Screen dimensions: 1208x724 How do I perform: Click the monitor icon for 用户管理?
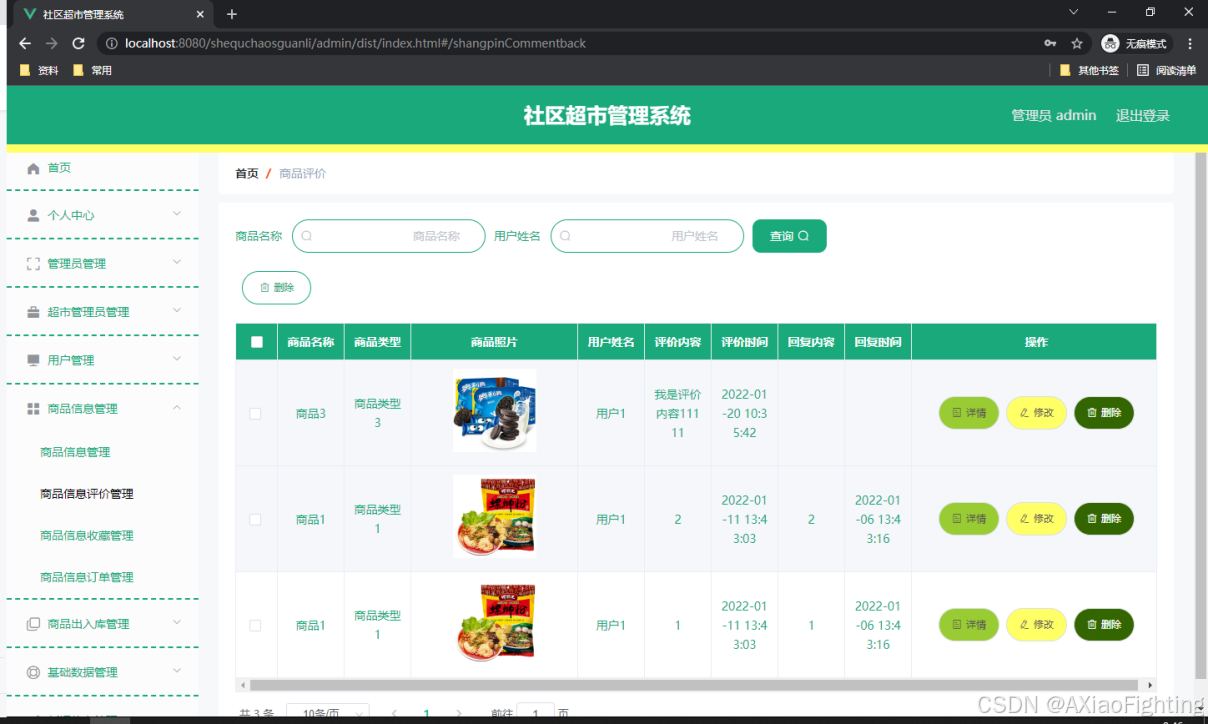(33, 360)
